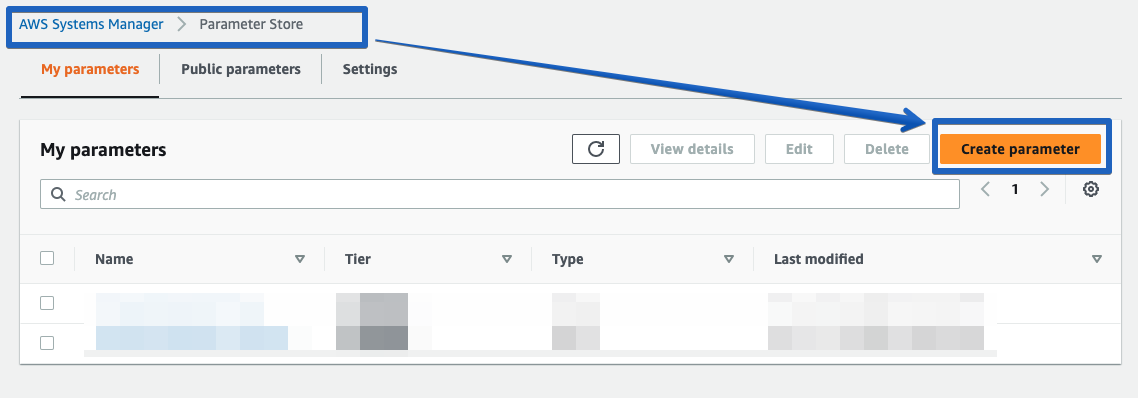Click the search magnifier icon
The height and width of the screenshot is (398, 1138).
(58, 195)
